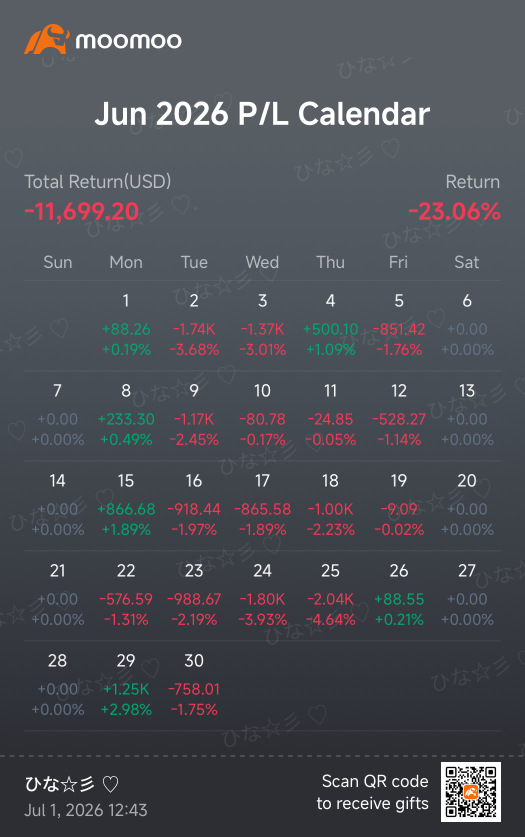Tap the heart icon beside the username
The height and width of the screenshot is (837, 525).
point(110,784)
